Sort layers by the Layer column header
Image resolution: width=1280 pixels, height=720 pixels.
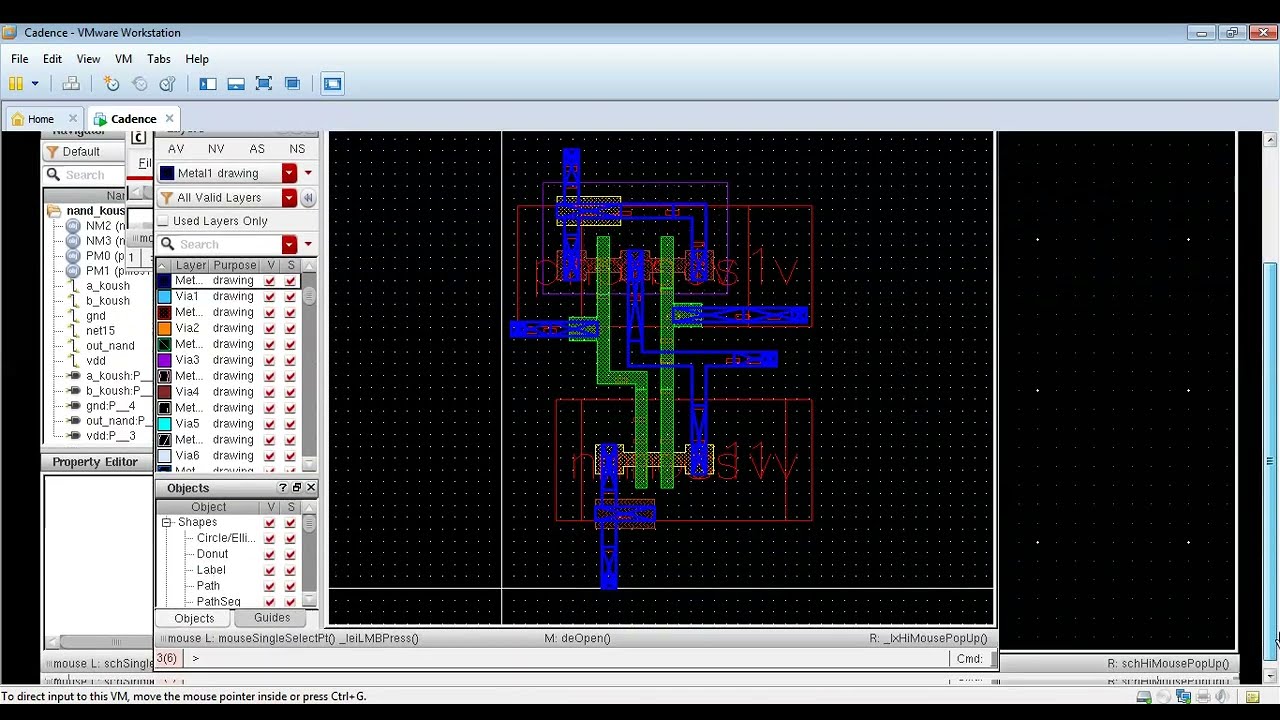point(191,265)
